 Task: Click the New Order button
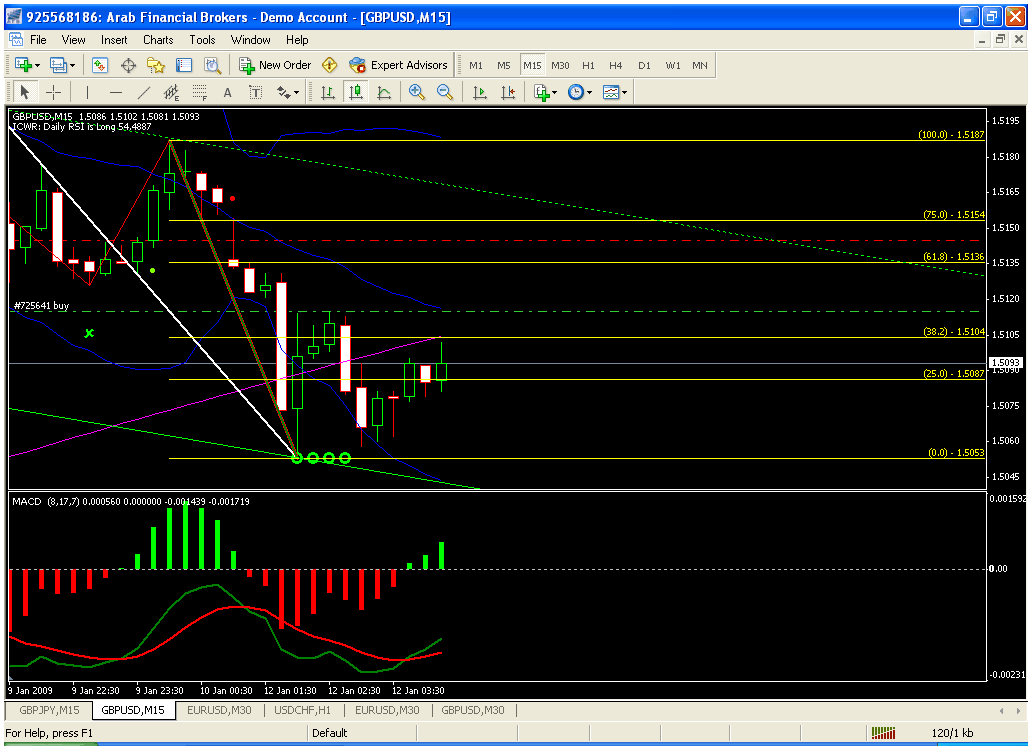pos(275,65)
